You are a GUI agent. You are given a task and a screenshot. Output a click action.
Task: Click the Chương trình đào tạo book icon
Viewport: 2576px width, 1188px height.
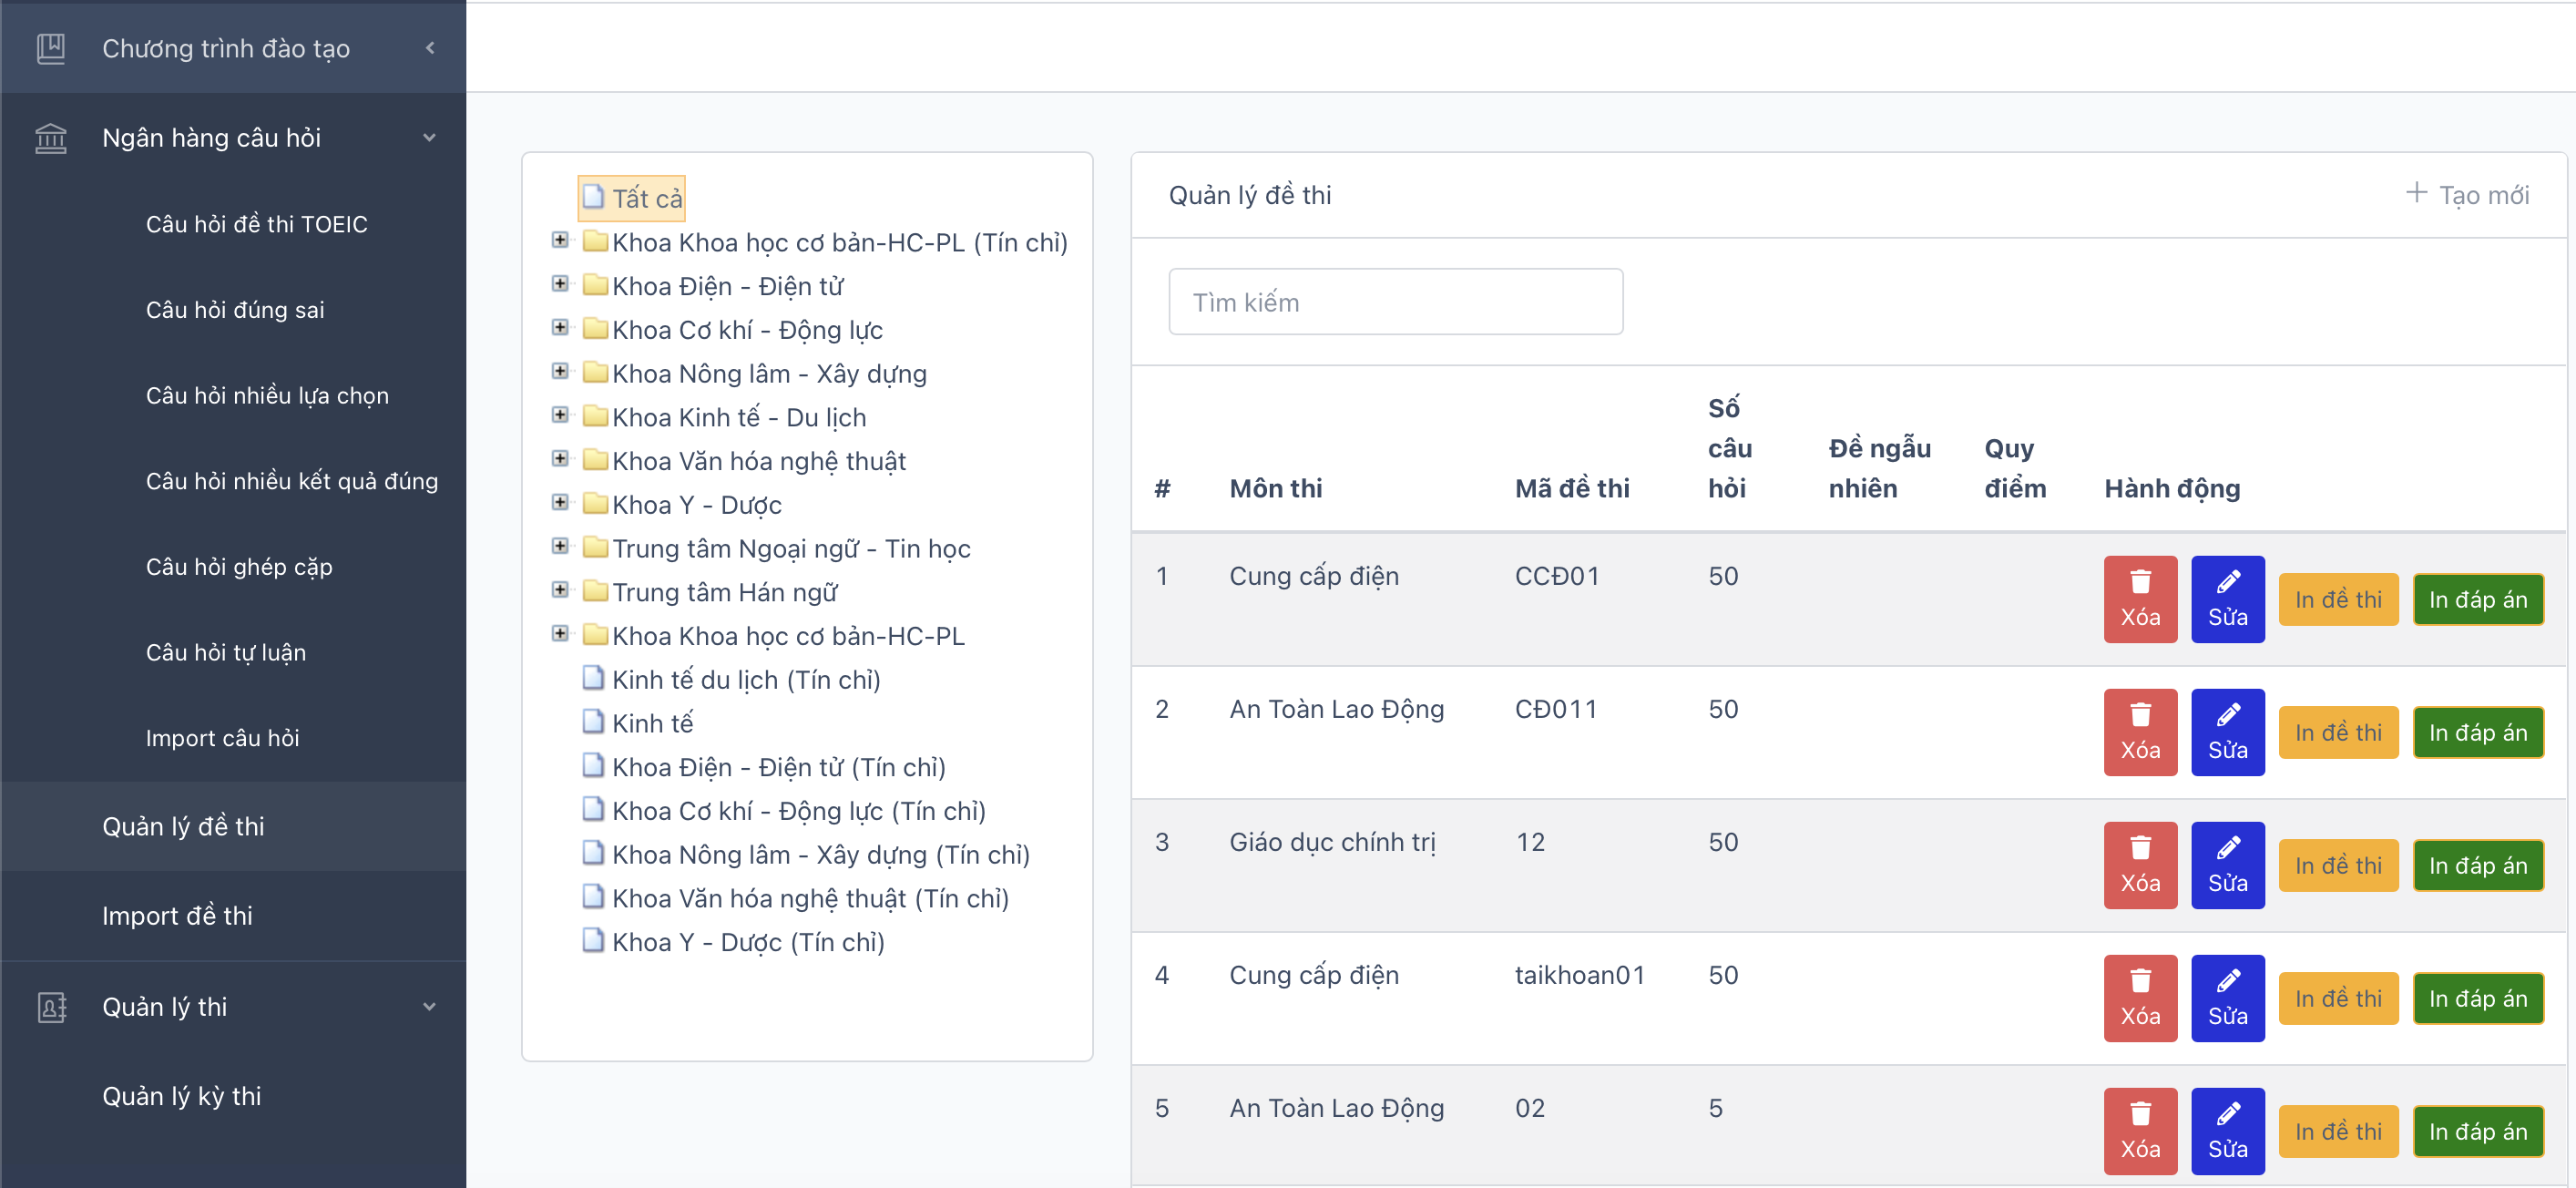click(51, 48)
